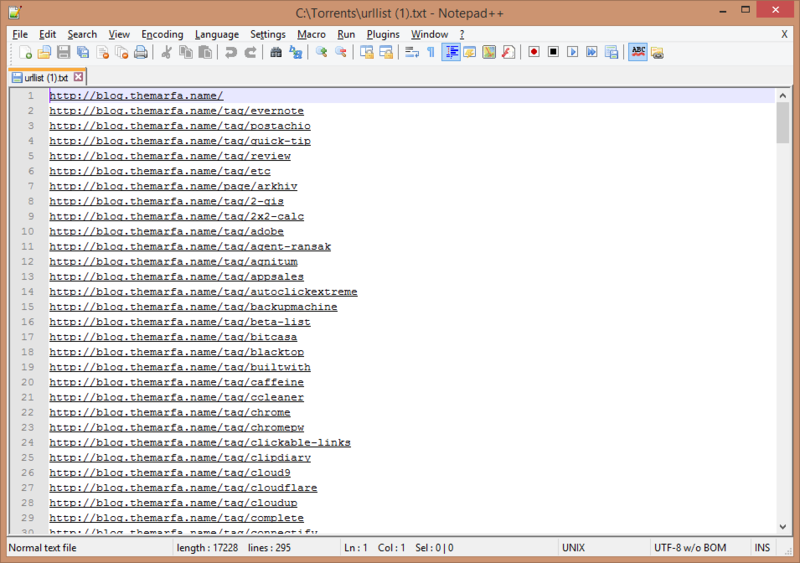Click the tag/evernote URL on line 2
The width and height of the screenshot is (800, 563).
tap(177, 111)
